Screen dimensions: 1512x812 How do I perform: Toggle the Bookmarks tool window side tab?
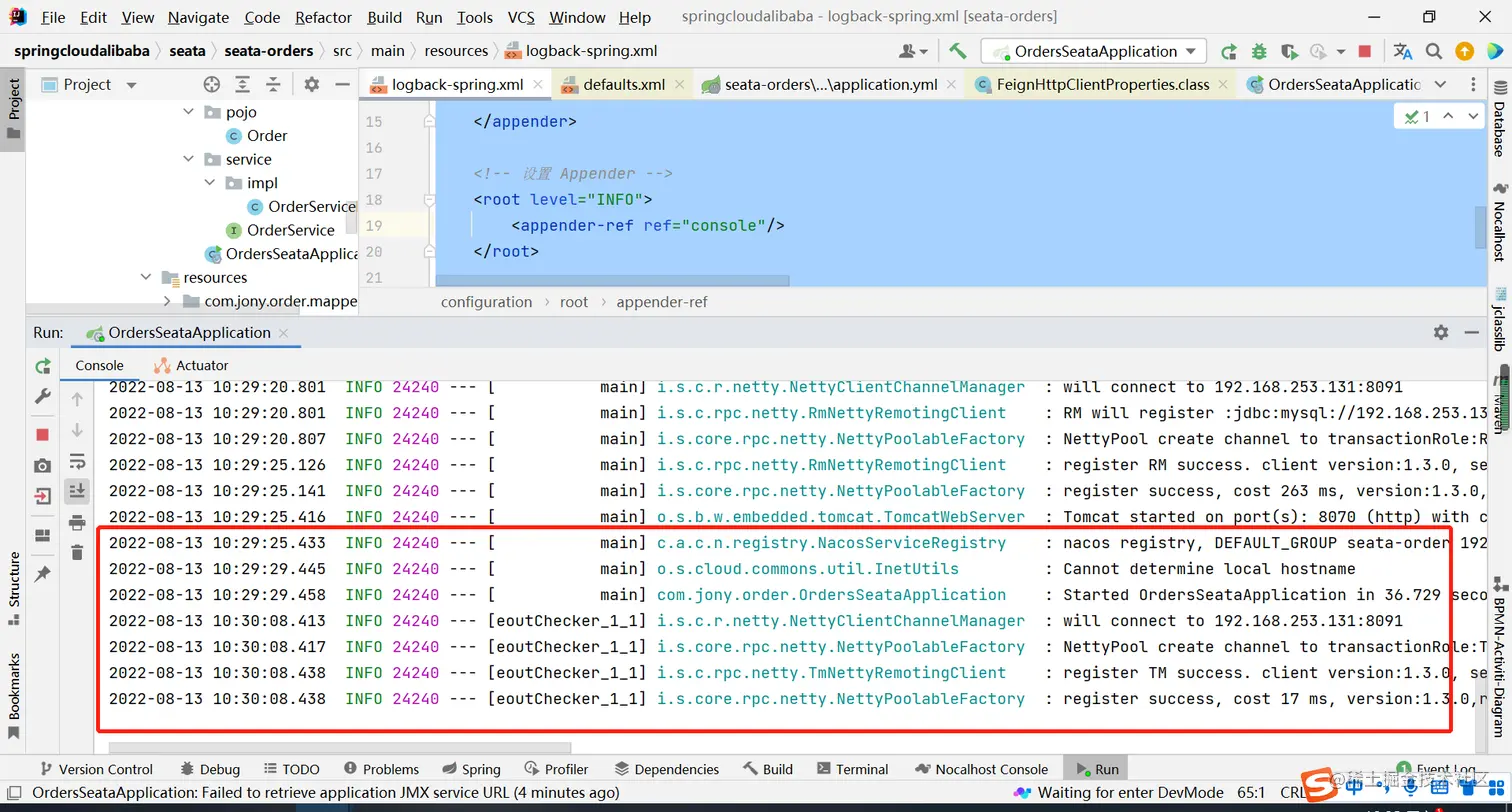[x=13, y=696]
